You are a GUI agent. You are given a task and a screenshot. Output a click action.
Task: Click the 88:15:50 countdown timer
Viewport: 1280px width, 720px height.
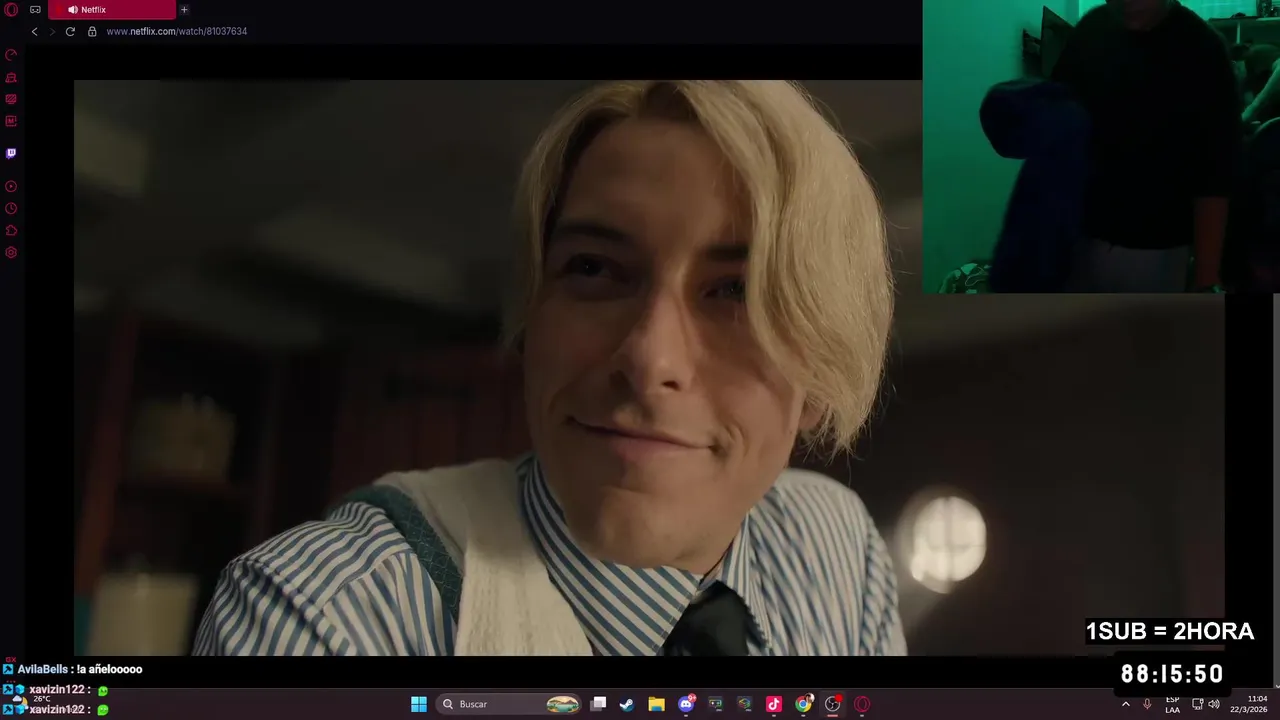click(x=1172, y=674)
